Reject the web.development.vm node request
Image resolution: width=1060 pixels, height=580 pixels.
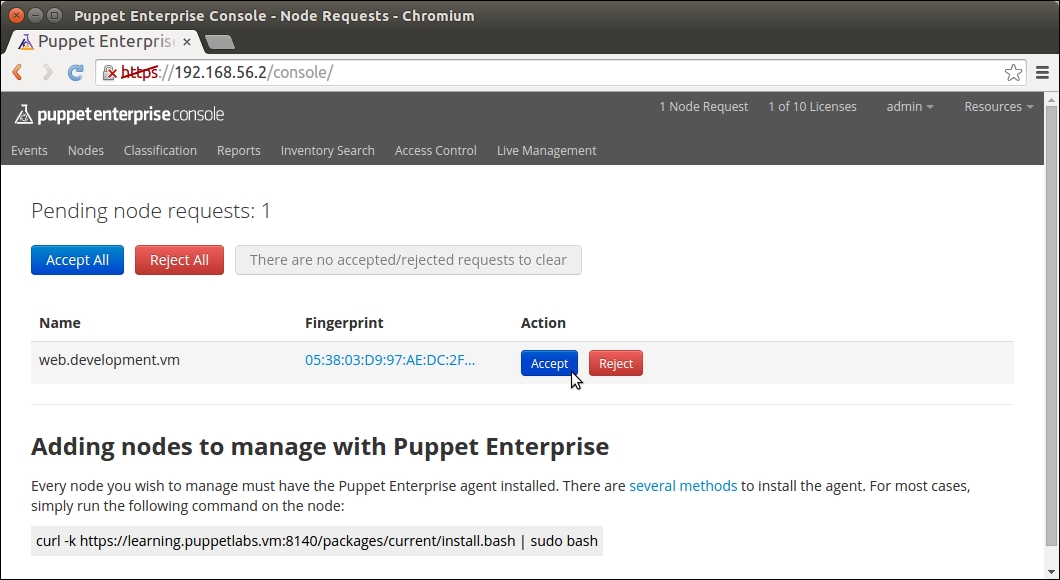(615, 363)
